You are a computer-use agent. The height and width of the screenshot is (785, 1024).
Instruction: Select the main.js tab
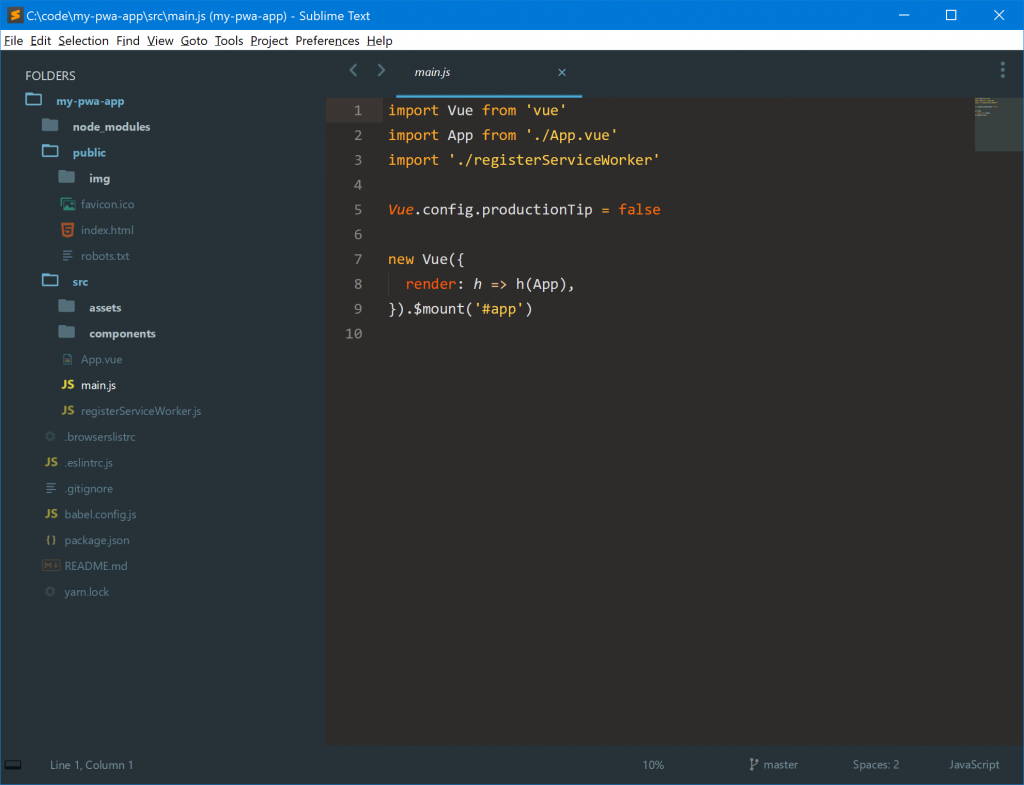pos(432,72)
